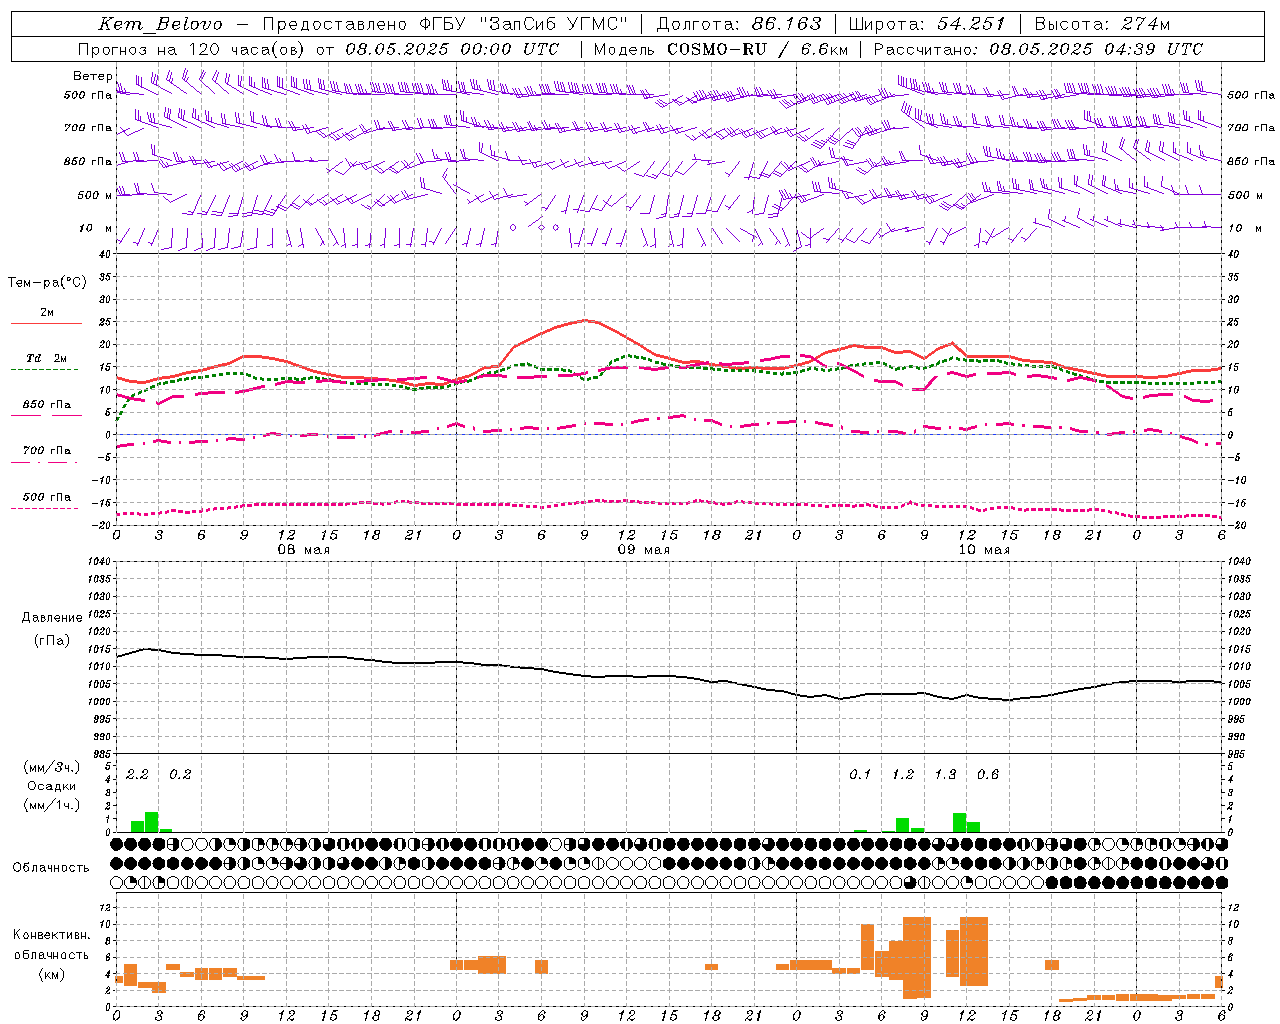The width and height of the screenshot is (1280, 1024).
Task: Select the Осадки precipitation label
Action: point(52,786)
